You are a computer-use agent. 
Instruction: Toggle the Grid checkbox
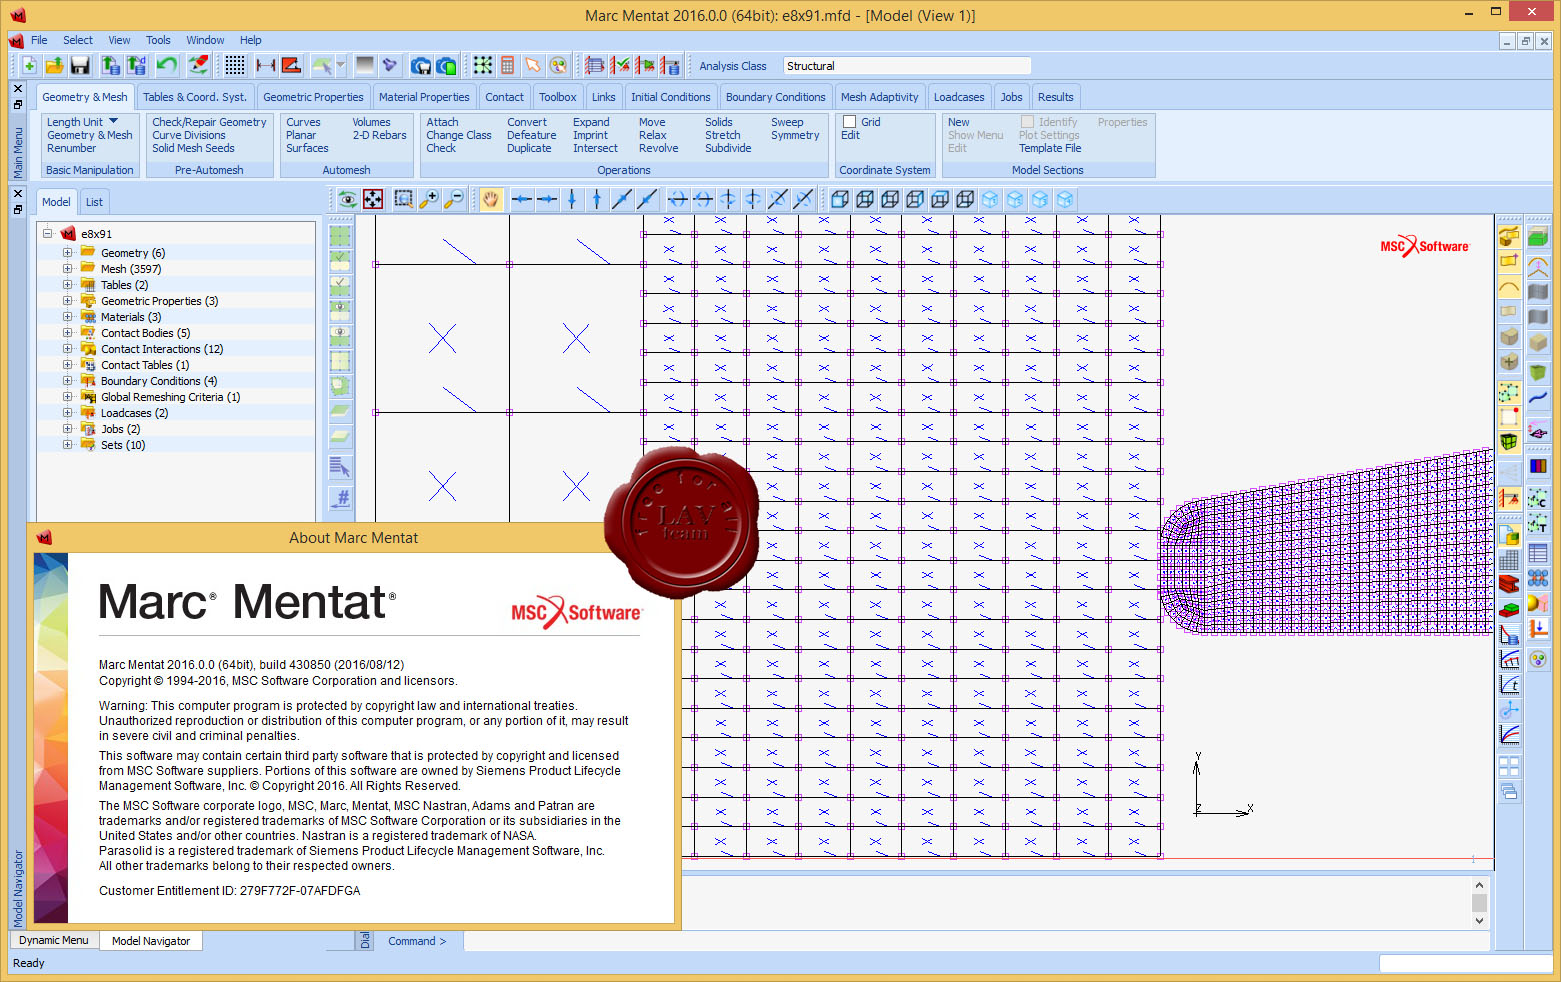850,122
